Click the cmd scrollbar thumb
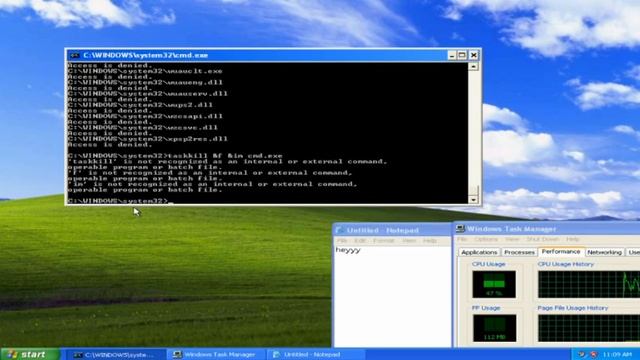Image resolution: width=640 pixels, height=360 pixels. [x=473, y=190]
